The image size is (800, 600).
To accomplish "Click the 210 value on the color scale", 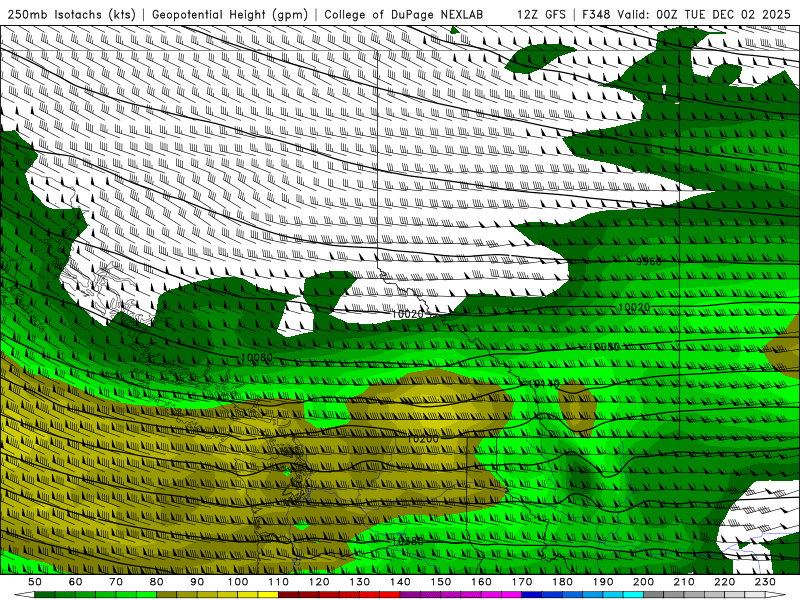I will (x=685, y=582).
